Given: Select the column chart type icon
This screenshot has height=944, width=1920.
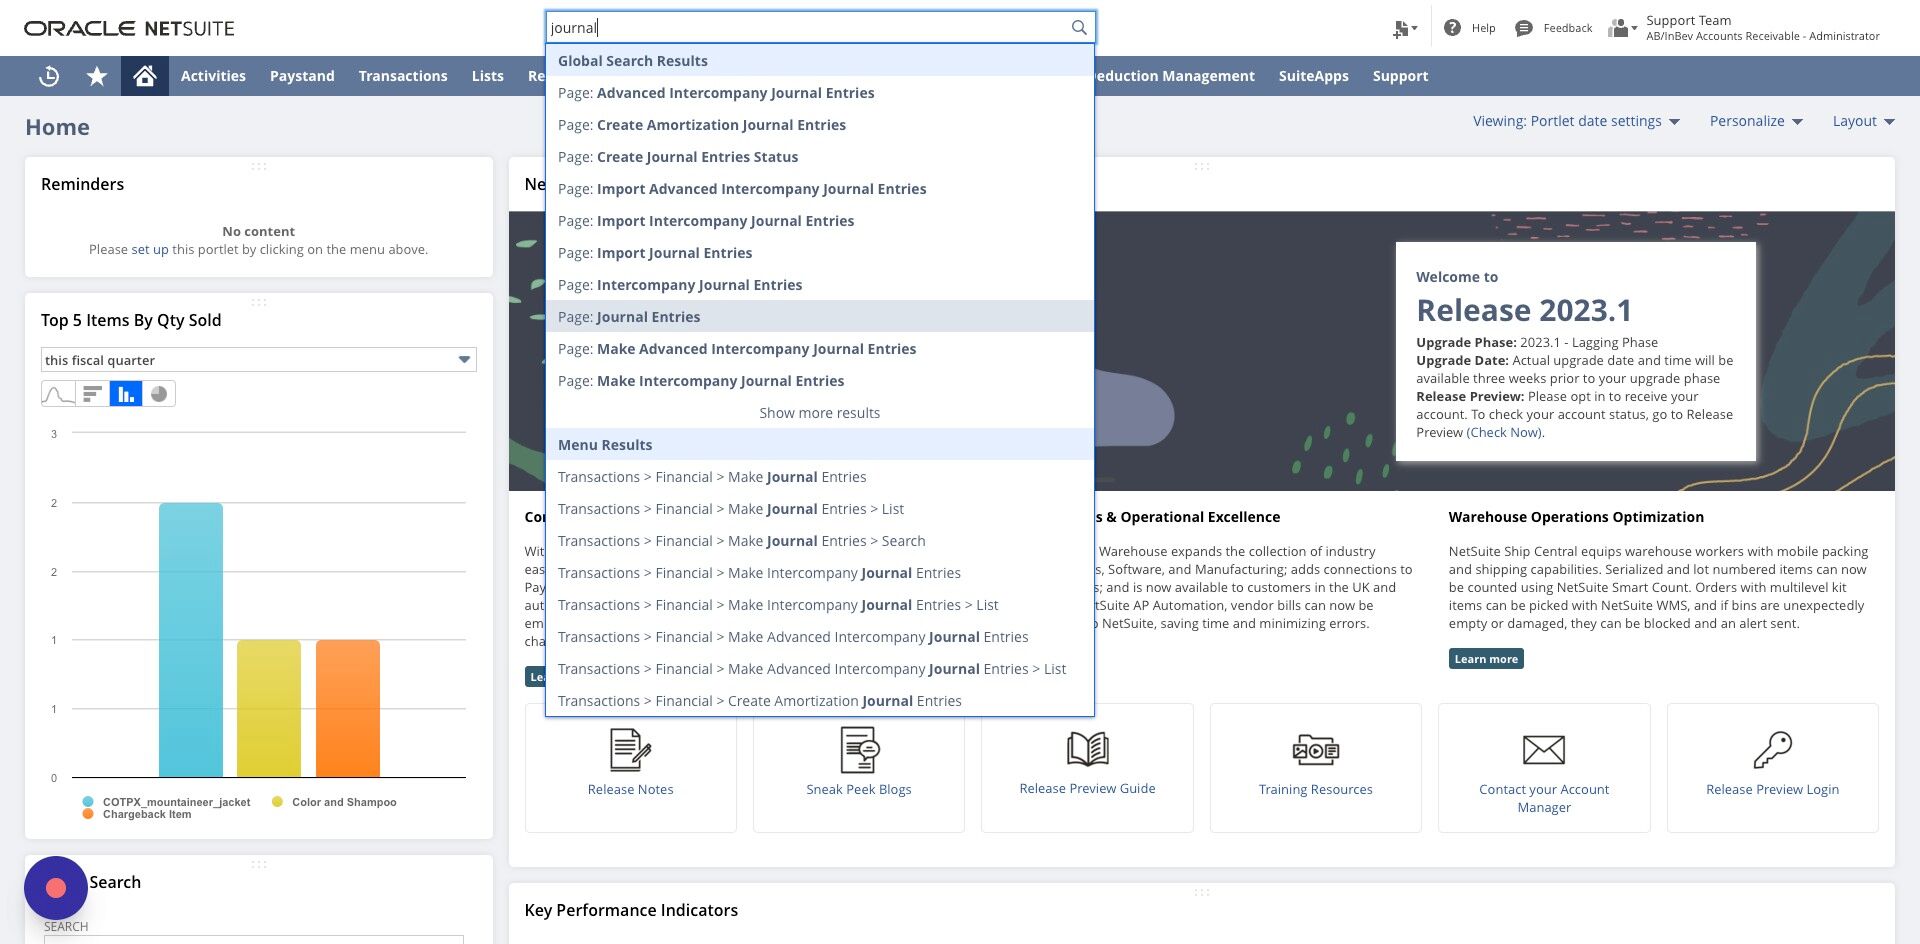Looking at the screenshot, I should click(x=125, y=394).
